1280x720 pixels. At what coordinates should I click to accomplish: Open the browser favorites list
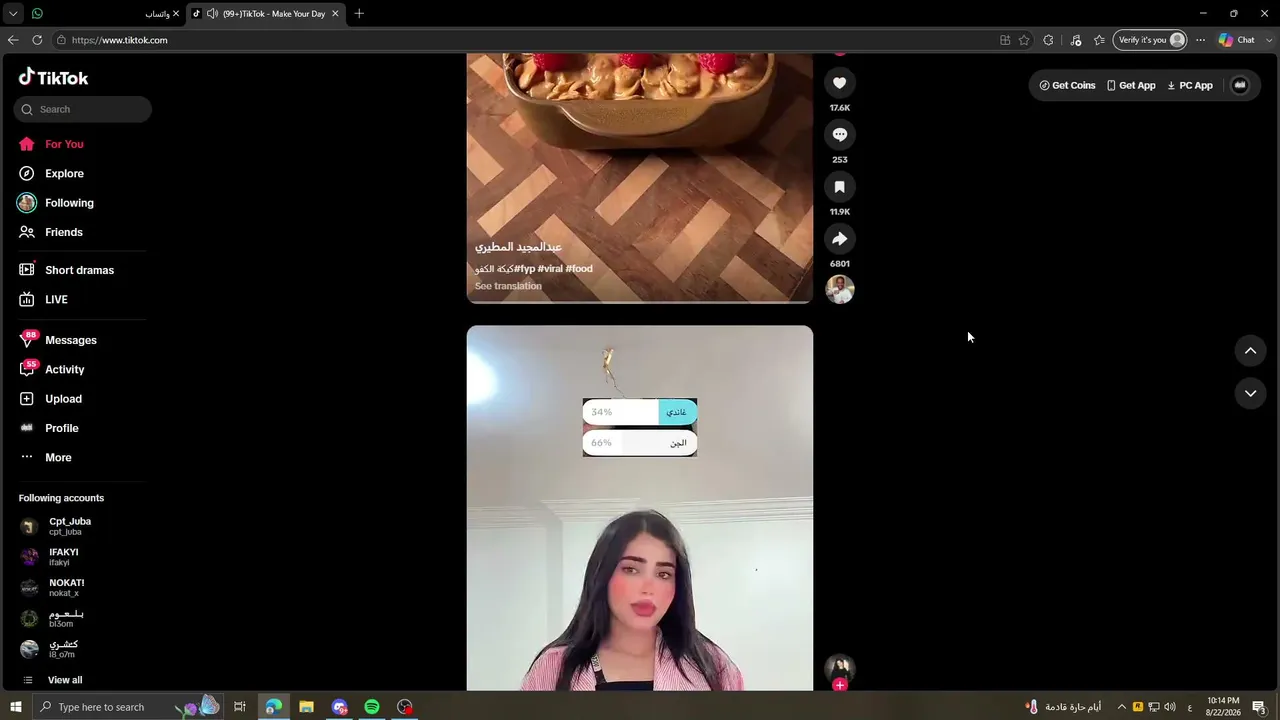pos(1099,40)
